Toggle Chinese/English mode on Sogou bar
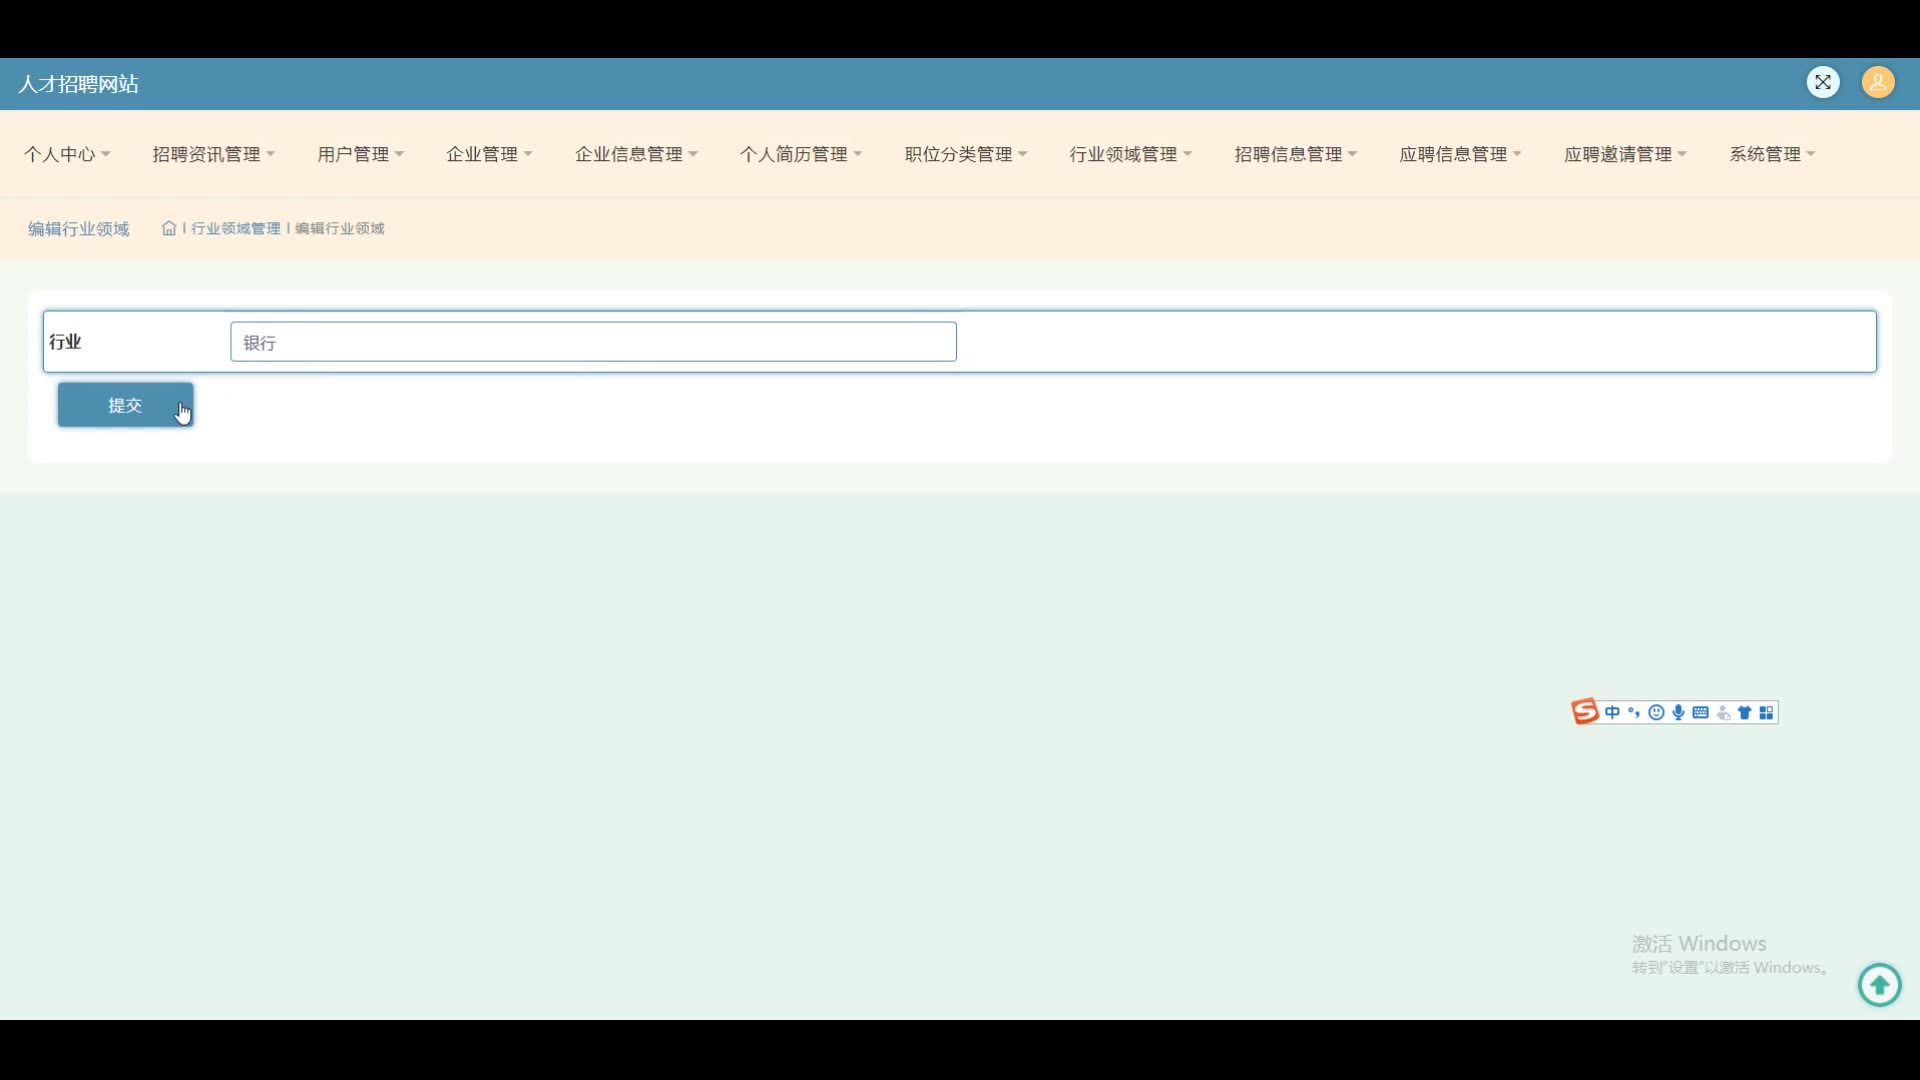1920x1080 pixels. [x=1612, y=712]
